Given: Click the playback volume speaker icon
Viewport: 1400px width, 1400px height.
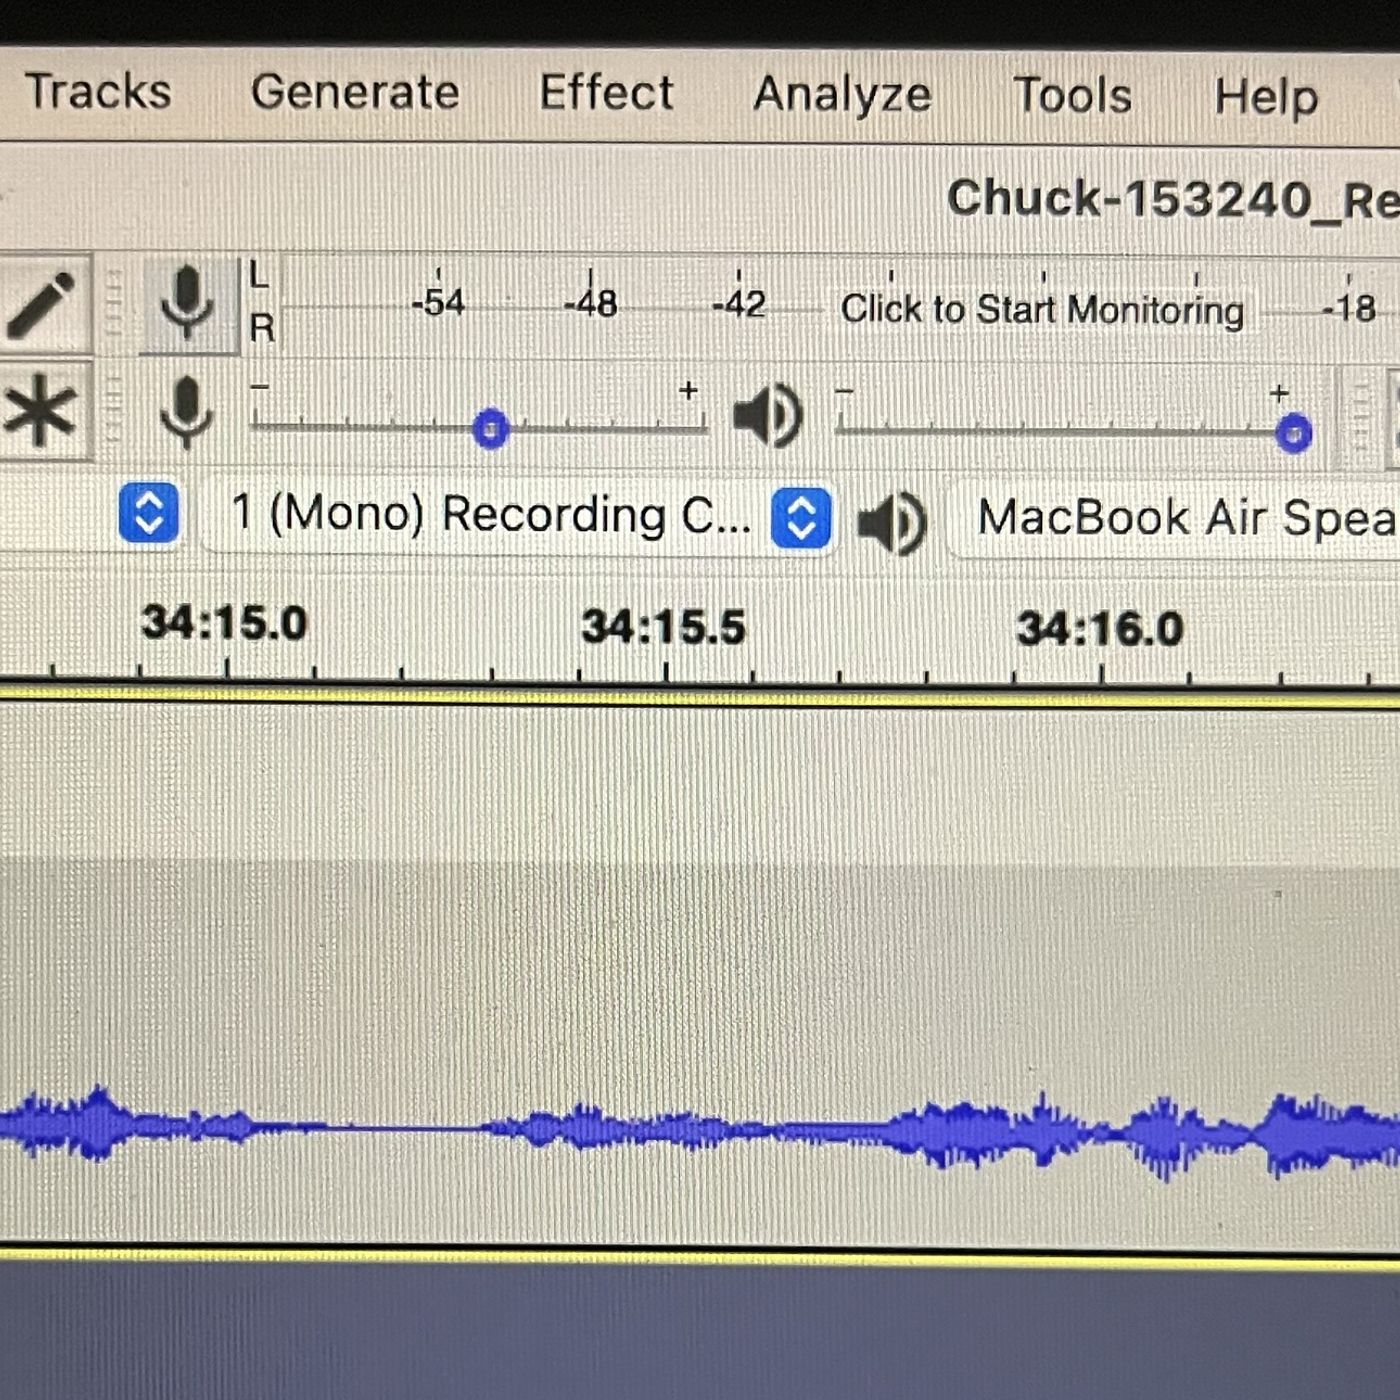Looking at the screenshot, I should point(768,414).
